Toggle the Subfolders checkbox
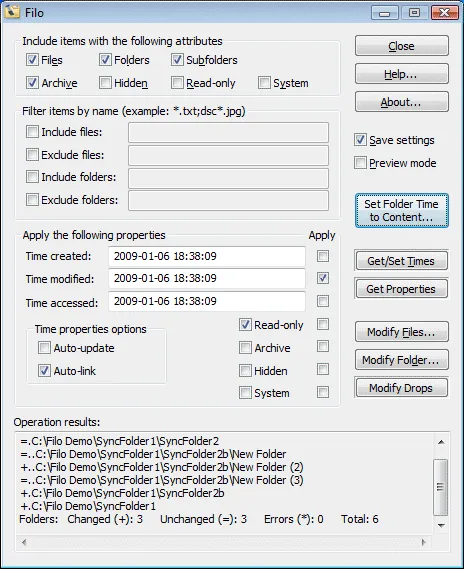The image size is (464, 569). [x=177, y=60]
